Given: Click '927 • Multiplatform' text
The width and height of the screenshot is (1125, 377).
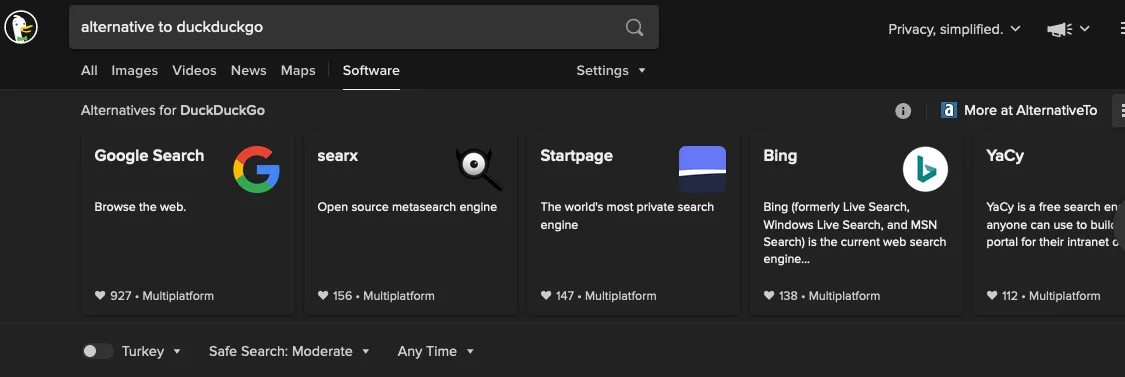Looking at the screenshot, I should 161,295.
